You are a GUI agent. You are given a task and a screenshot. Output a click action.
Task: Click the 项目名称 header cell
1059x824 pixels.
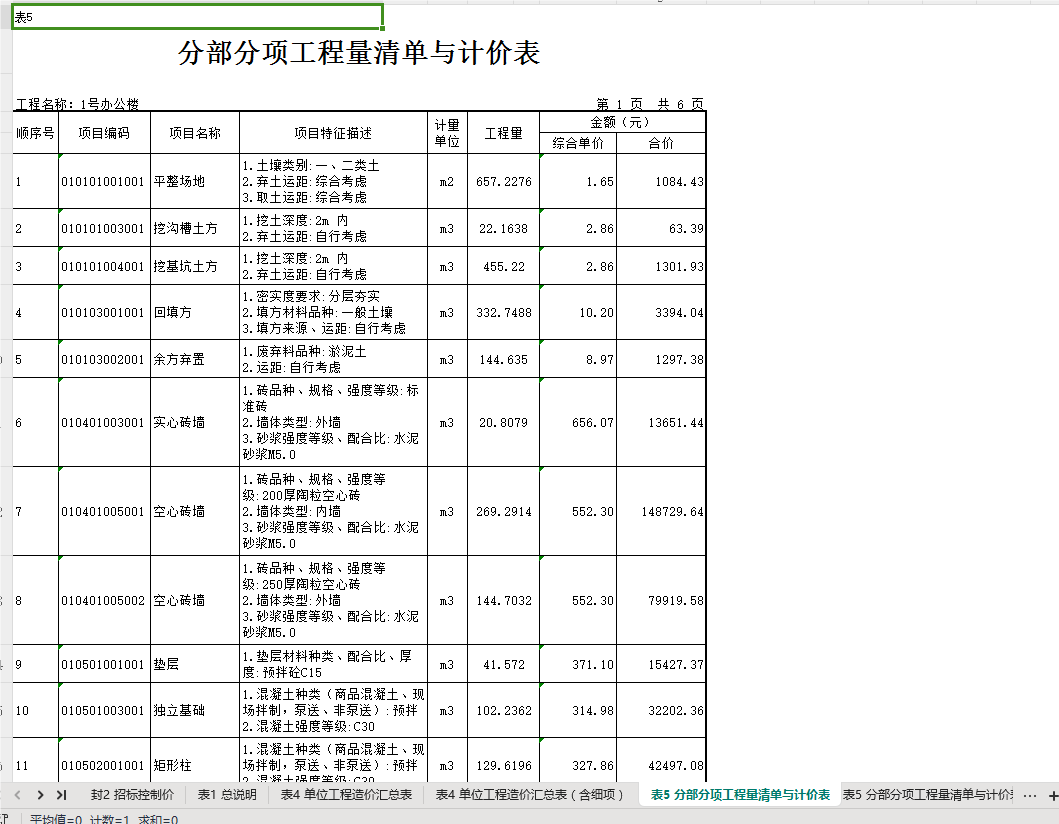pos(195,133)
